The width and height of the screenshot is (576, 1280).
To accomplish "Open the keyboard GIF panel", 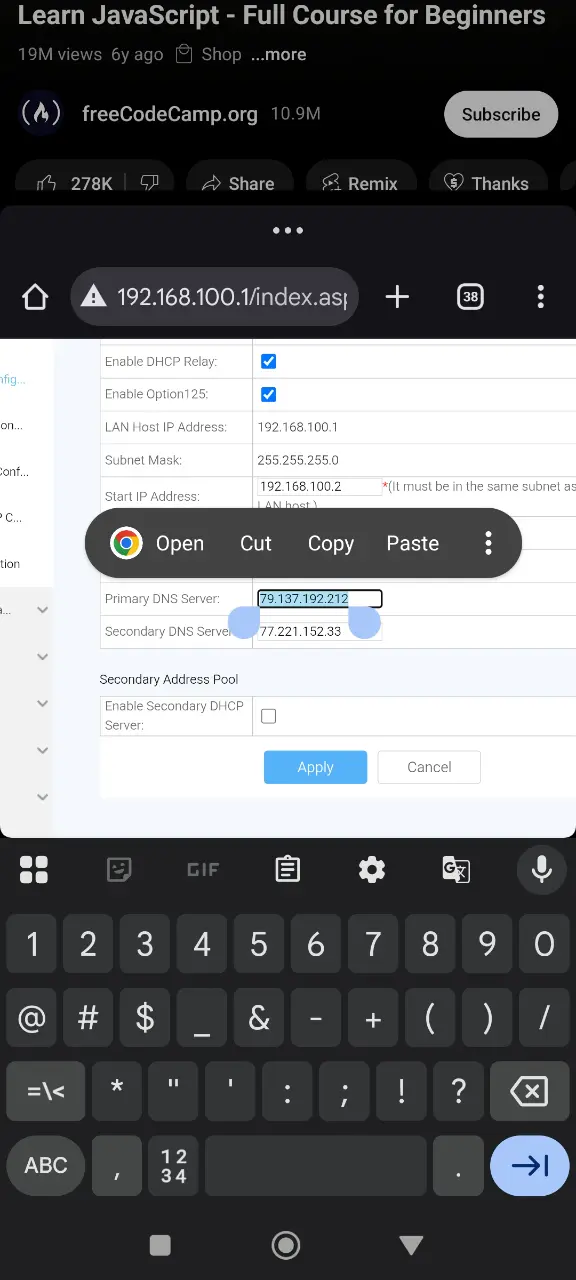I will [x=203, y=870].
